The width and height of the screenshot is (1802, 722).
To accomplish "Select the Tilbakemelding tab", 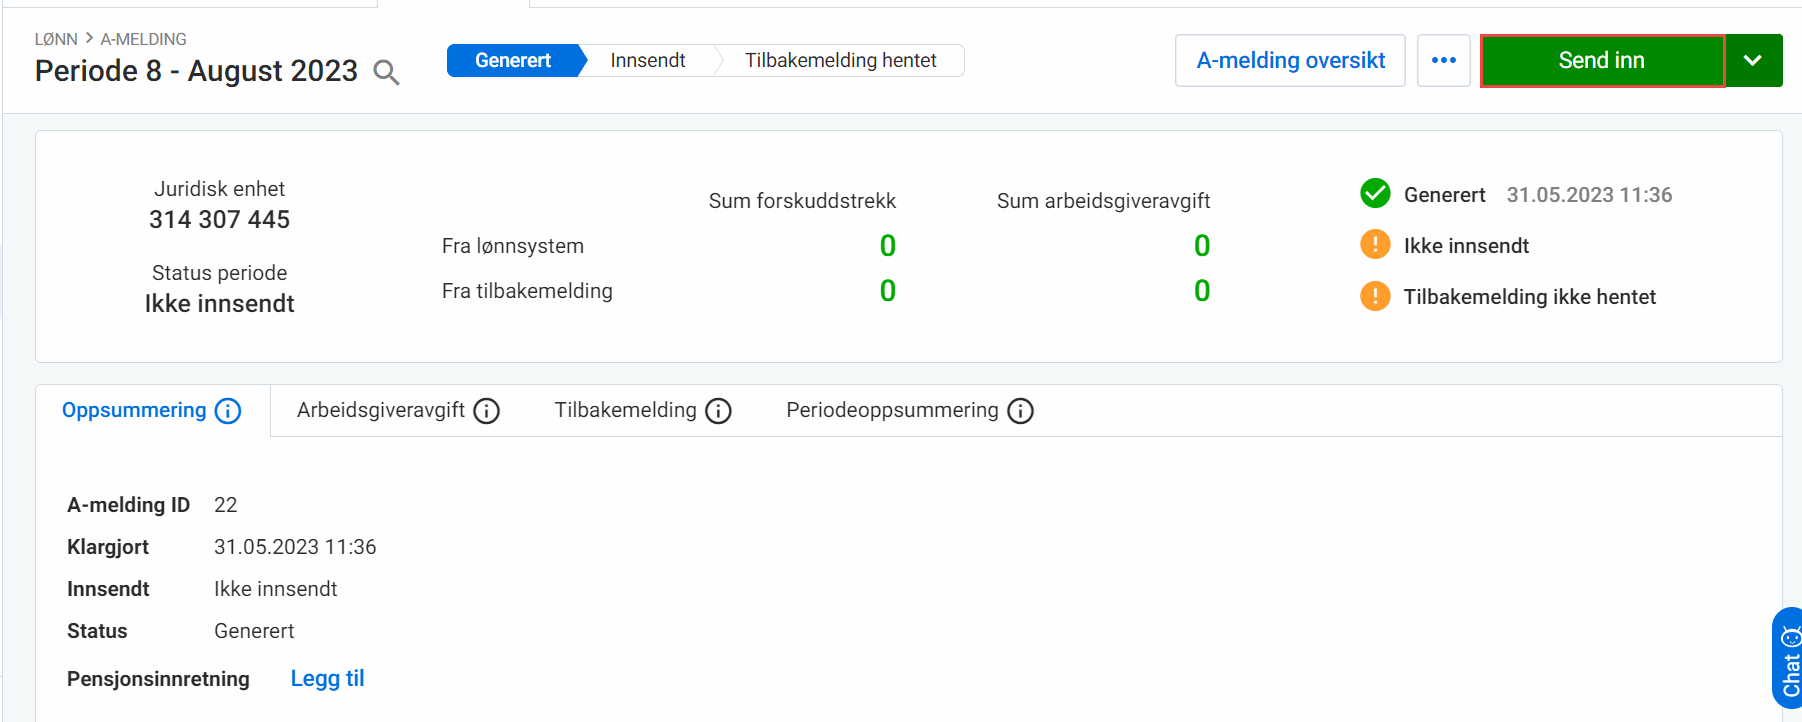I will (x=625, y=410).
